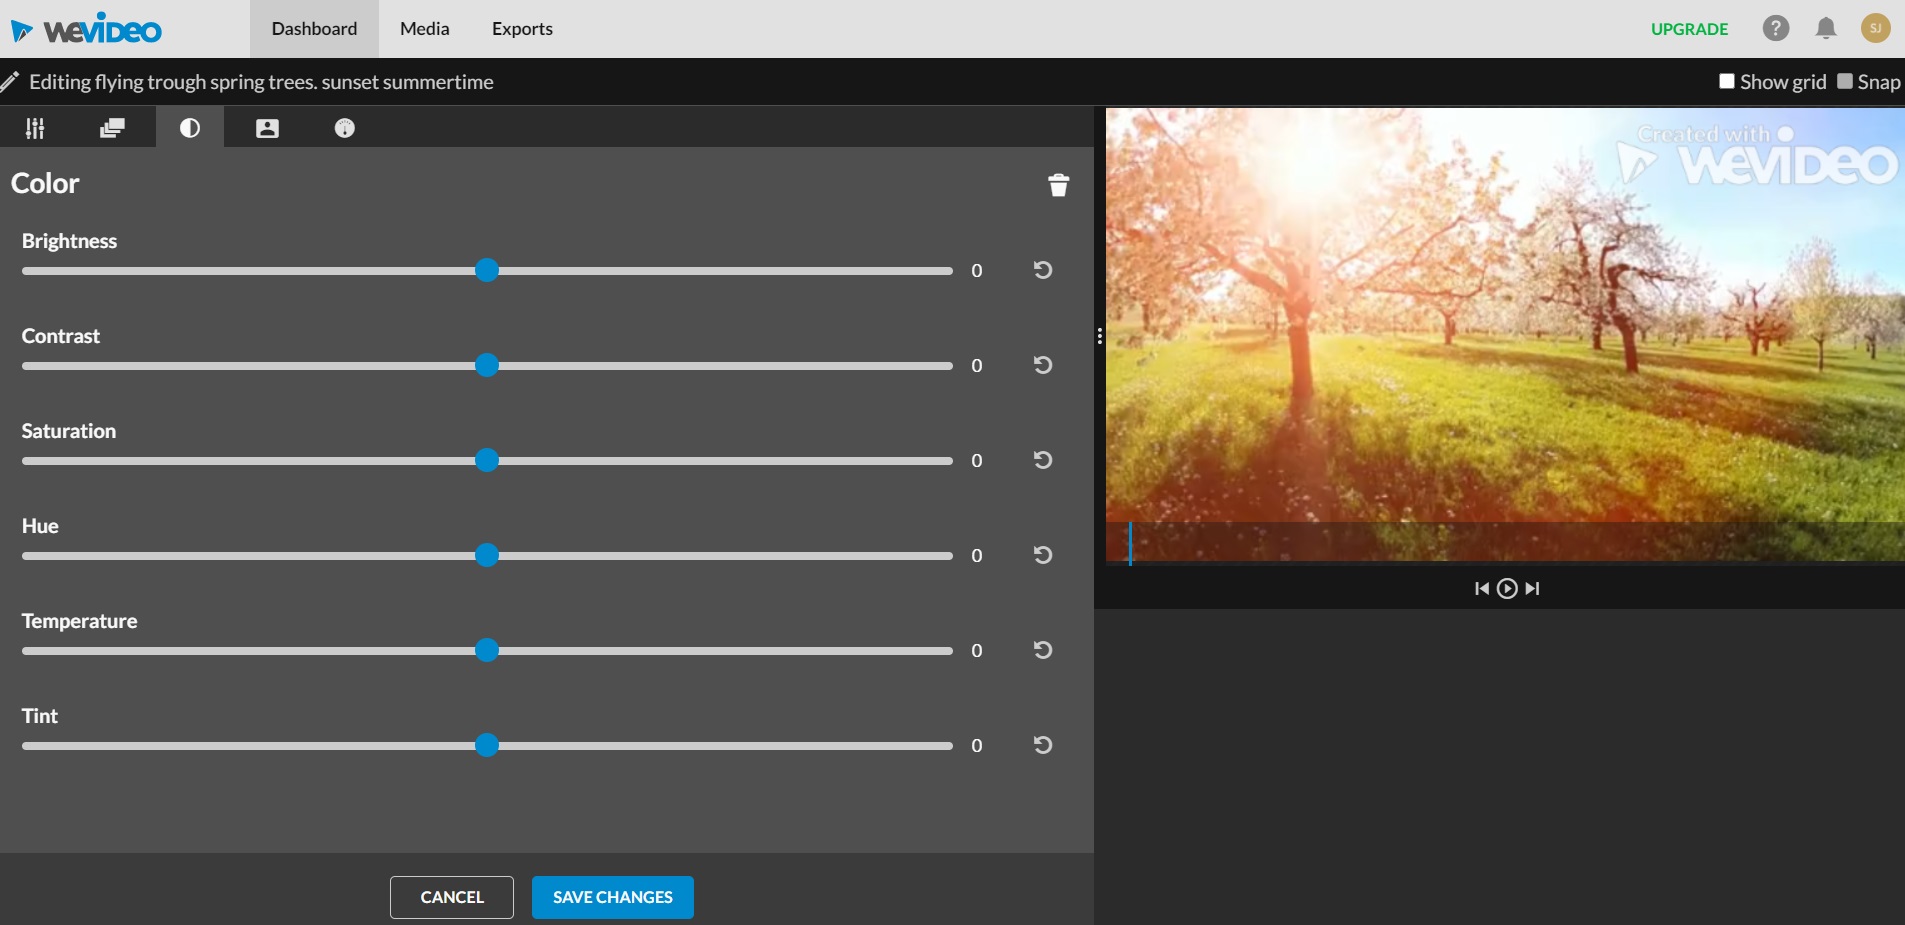Enable the Show grid checkbox
The image size is (1905, 925).
[x=1727, y=81]
